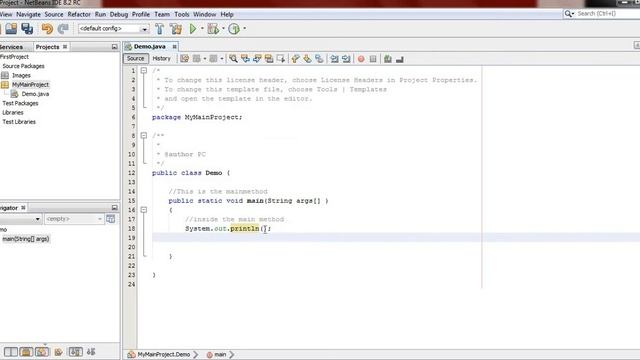Open Run Project dropdown arrow
The height and width of the screenshot is (360, 640).
202,29
